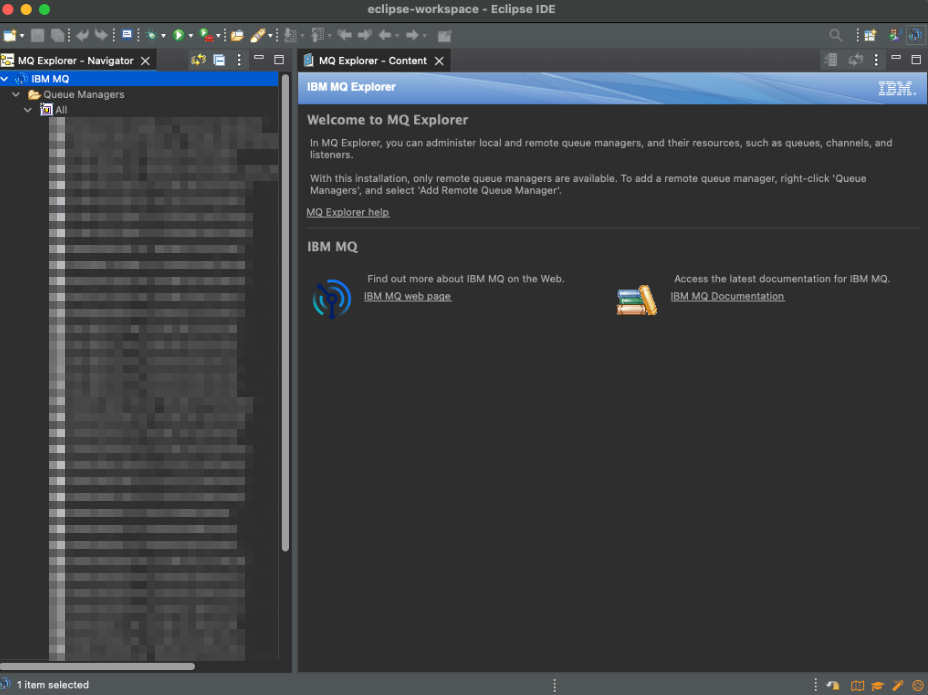Click the Content view grayed table icon

831,60
